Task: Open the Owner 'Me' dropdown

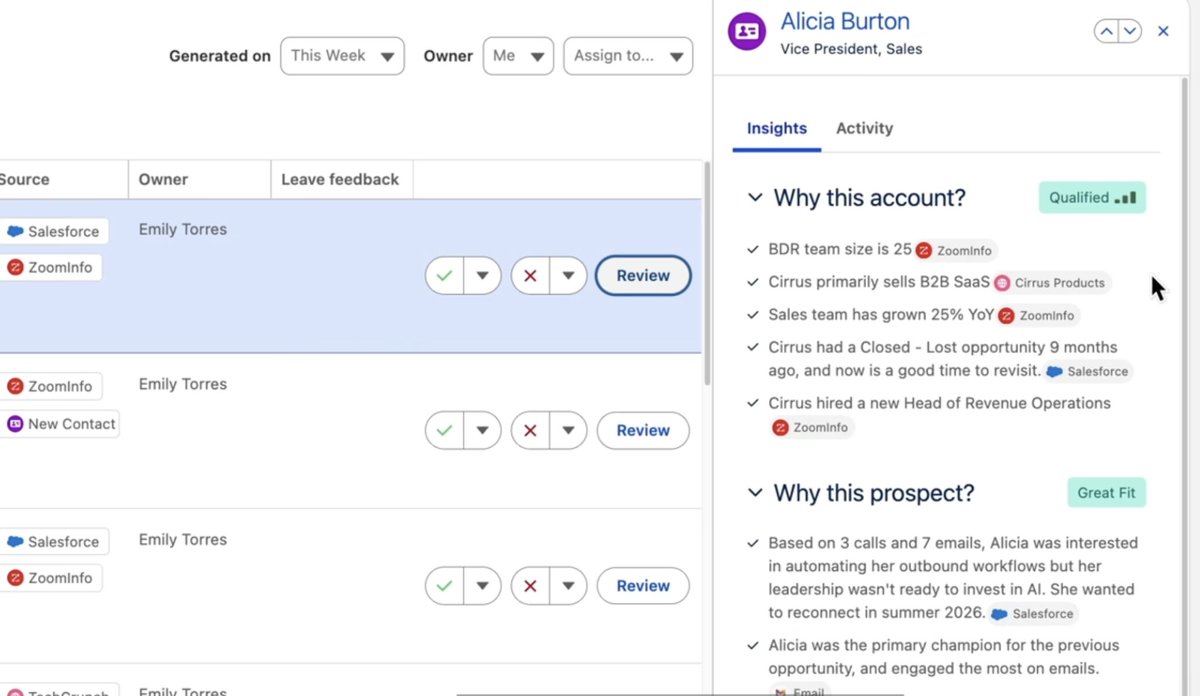Action: [518, 56]
